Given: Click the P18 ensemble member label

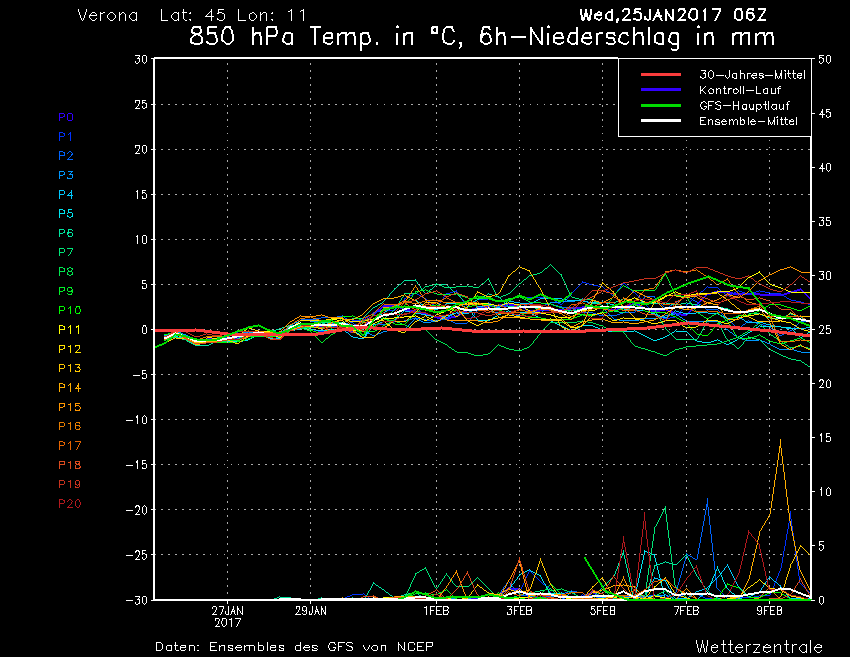Looking at the screenshot, I should 69,465.
